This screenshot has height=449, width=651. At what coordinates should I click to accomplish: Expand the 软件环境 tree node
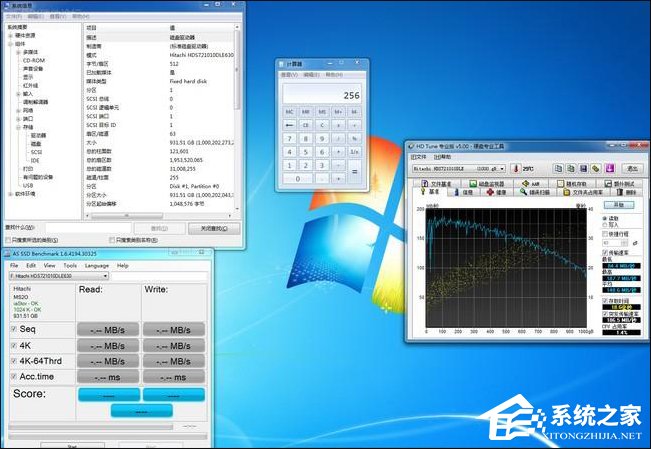(11, 193)
